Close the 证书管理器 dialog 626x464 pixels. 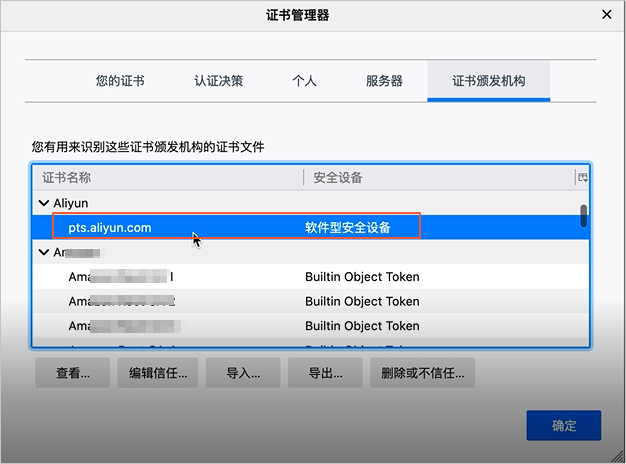607,15
